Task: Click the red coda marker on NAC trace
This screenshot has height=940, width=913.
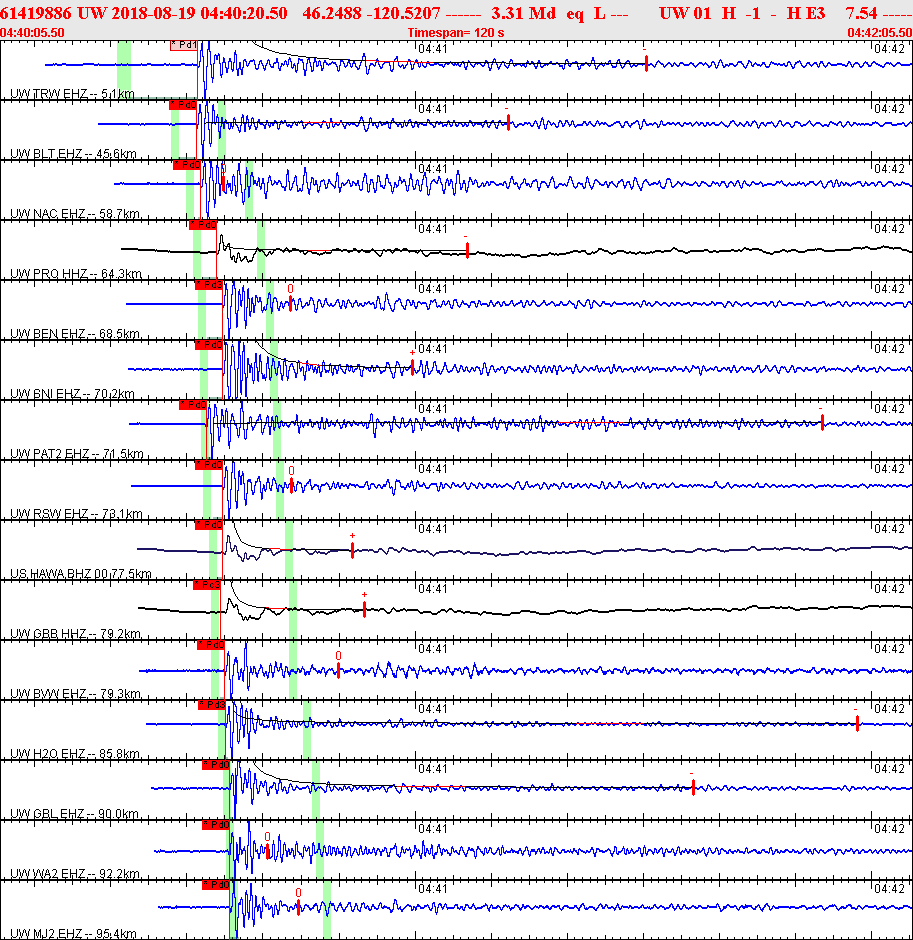Action: [224, 183]
